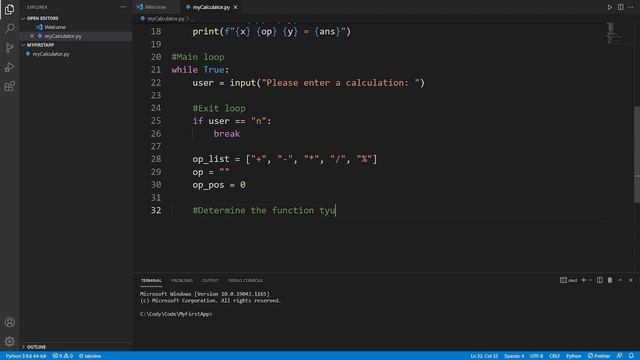Switch to the Output panel tab

(210, 280)
